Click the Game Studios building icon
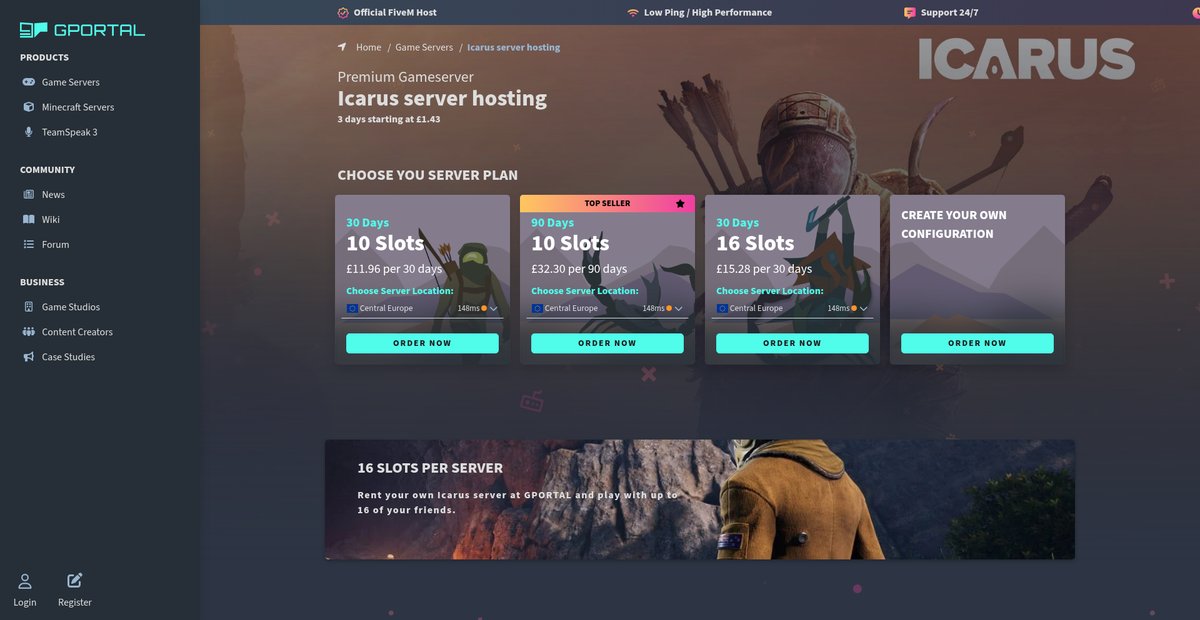This screenshot has width=1200, height=620. point(29,307)
